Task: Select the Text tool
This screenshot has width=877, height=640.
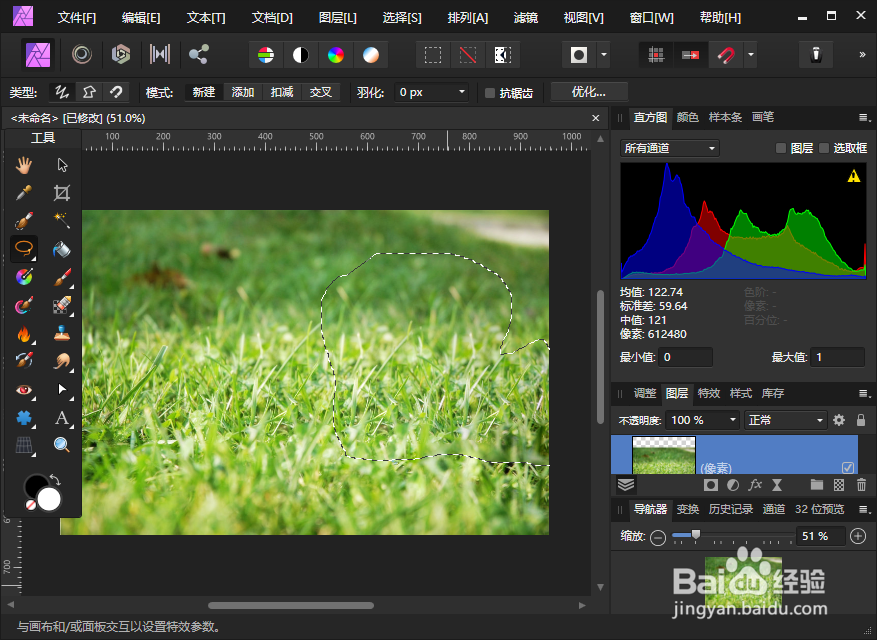Action: 62,418
